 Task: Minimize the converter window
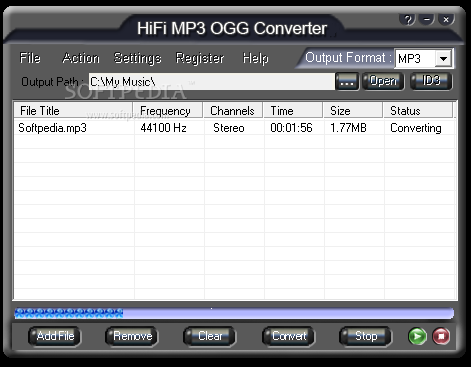click(427, 20)
